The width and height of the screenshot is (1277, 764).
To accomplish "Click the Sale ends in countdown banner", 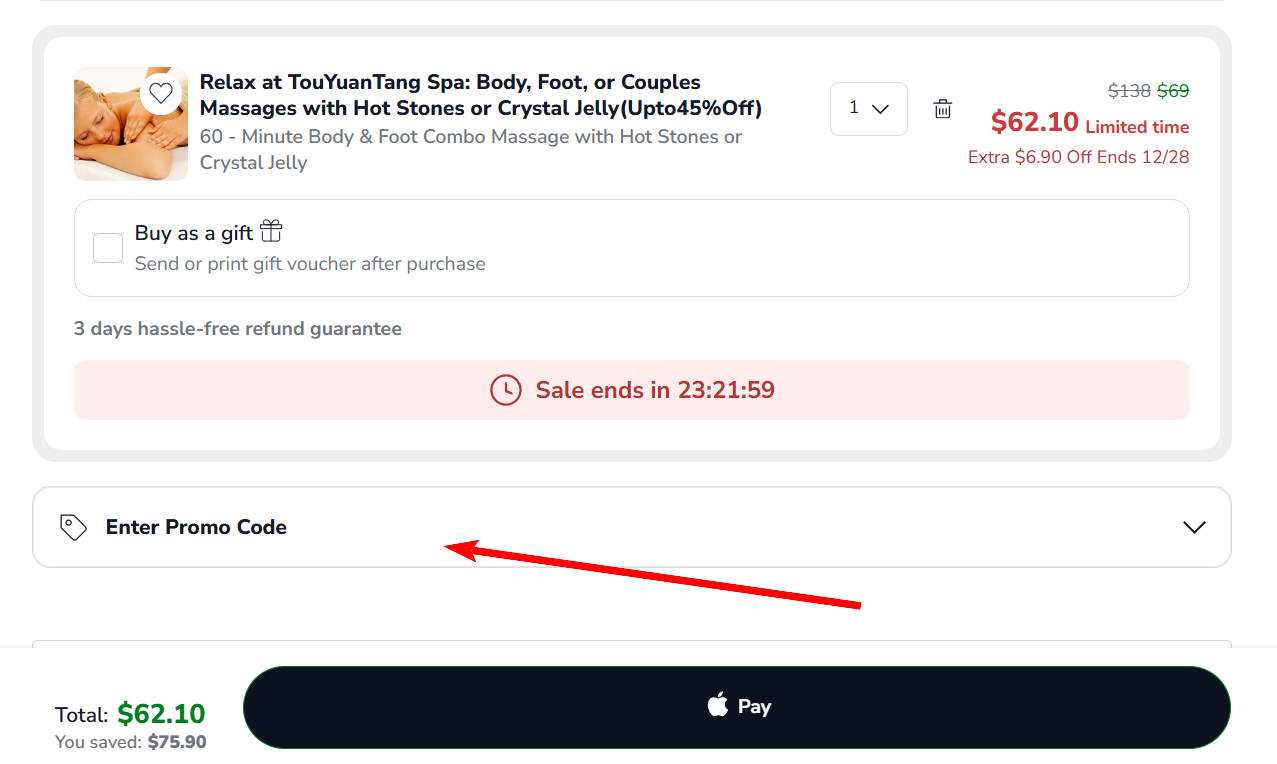I will [631, 390].
